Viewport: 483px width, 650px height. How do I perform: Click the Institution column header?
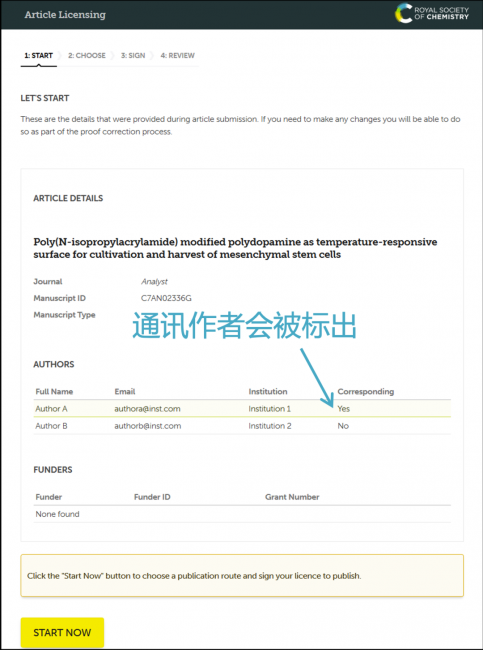(x=268, y=391)
